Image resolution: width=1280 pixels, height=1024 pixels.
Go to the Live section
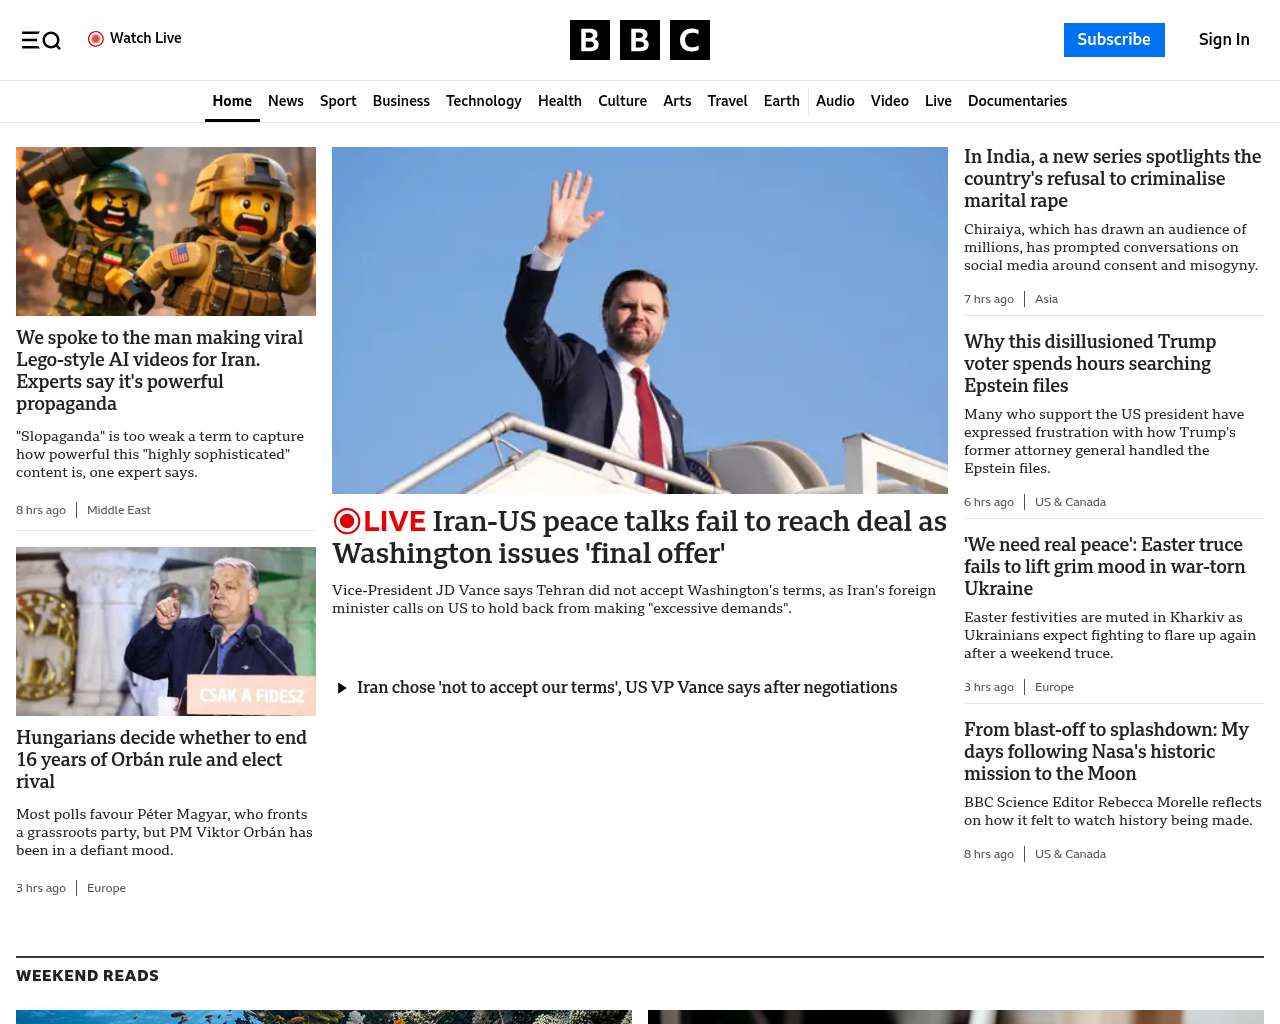point(938,101)
